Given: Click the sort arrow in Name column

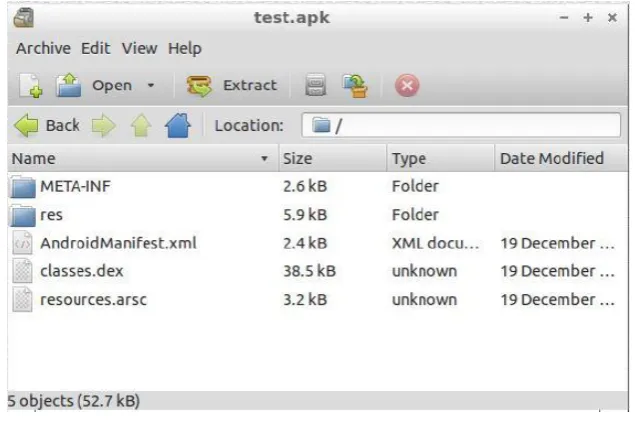Looking at the screenshot, I should (x=264, y=158).
